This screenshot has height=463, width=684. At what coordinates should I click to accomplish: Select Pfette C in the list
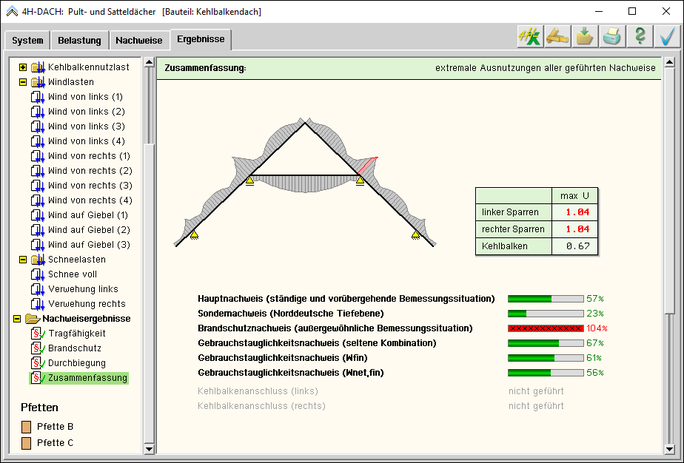coord(55,442)
